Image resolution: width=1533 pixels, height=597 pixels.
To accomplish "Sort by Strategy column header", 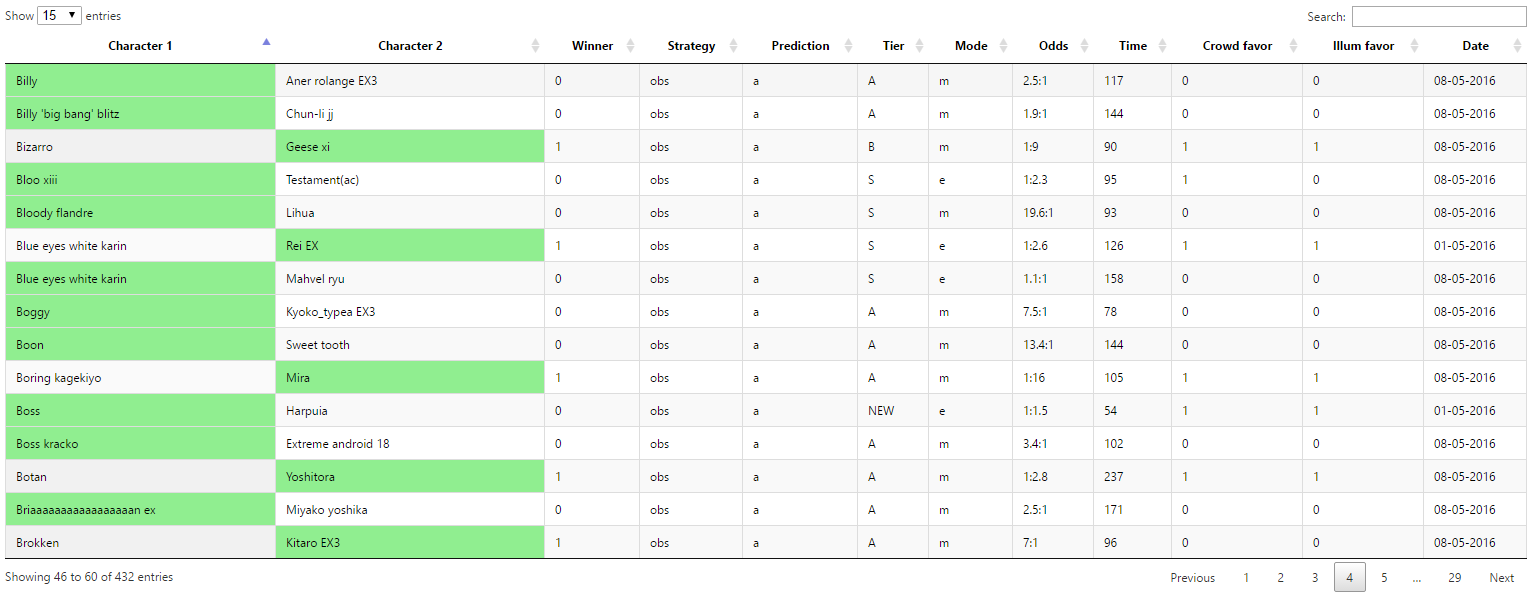I will 691,46.
